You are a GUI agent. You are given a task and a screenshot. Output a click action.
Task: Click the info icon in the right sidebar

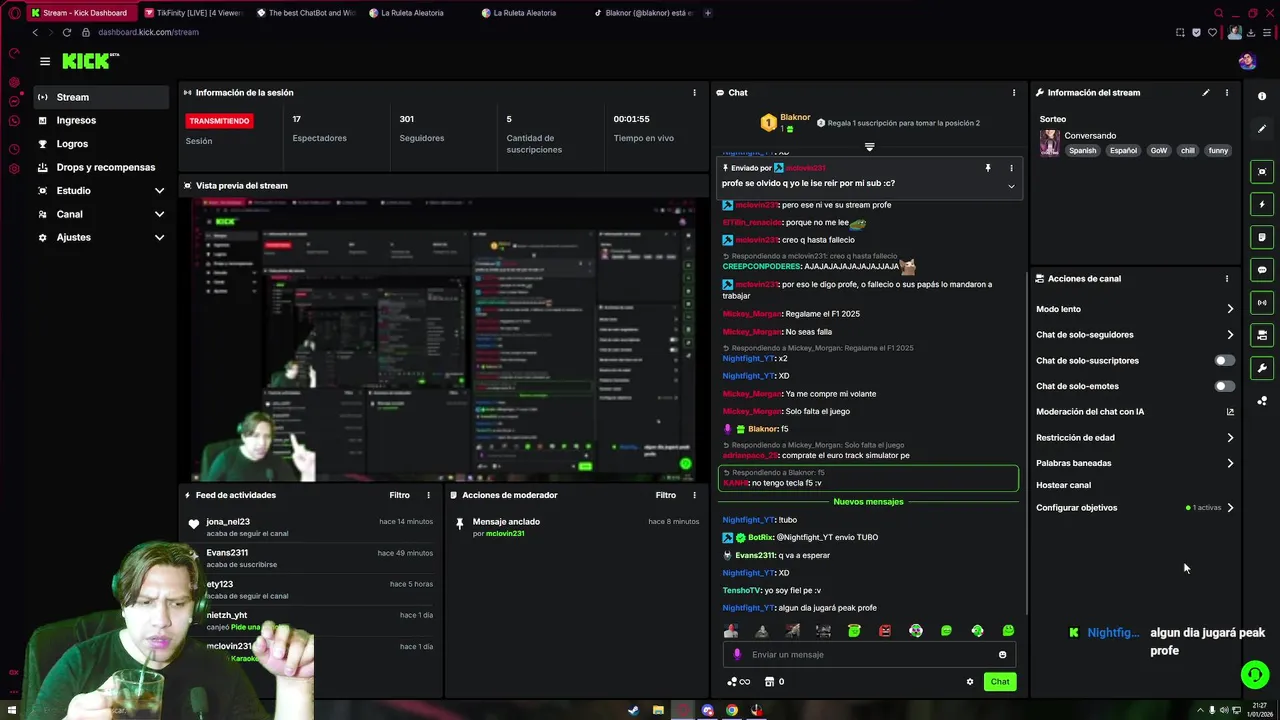click(x=1262, y=96)
